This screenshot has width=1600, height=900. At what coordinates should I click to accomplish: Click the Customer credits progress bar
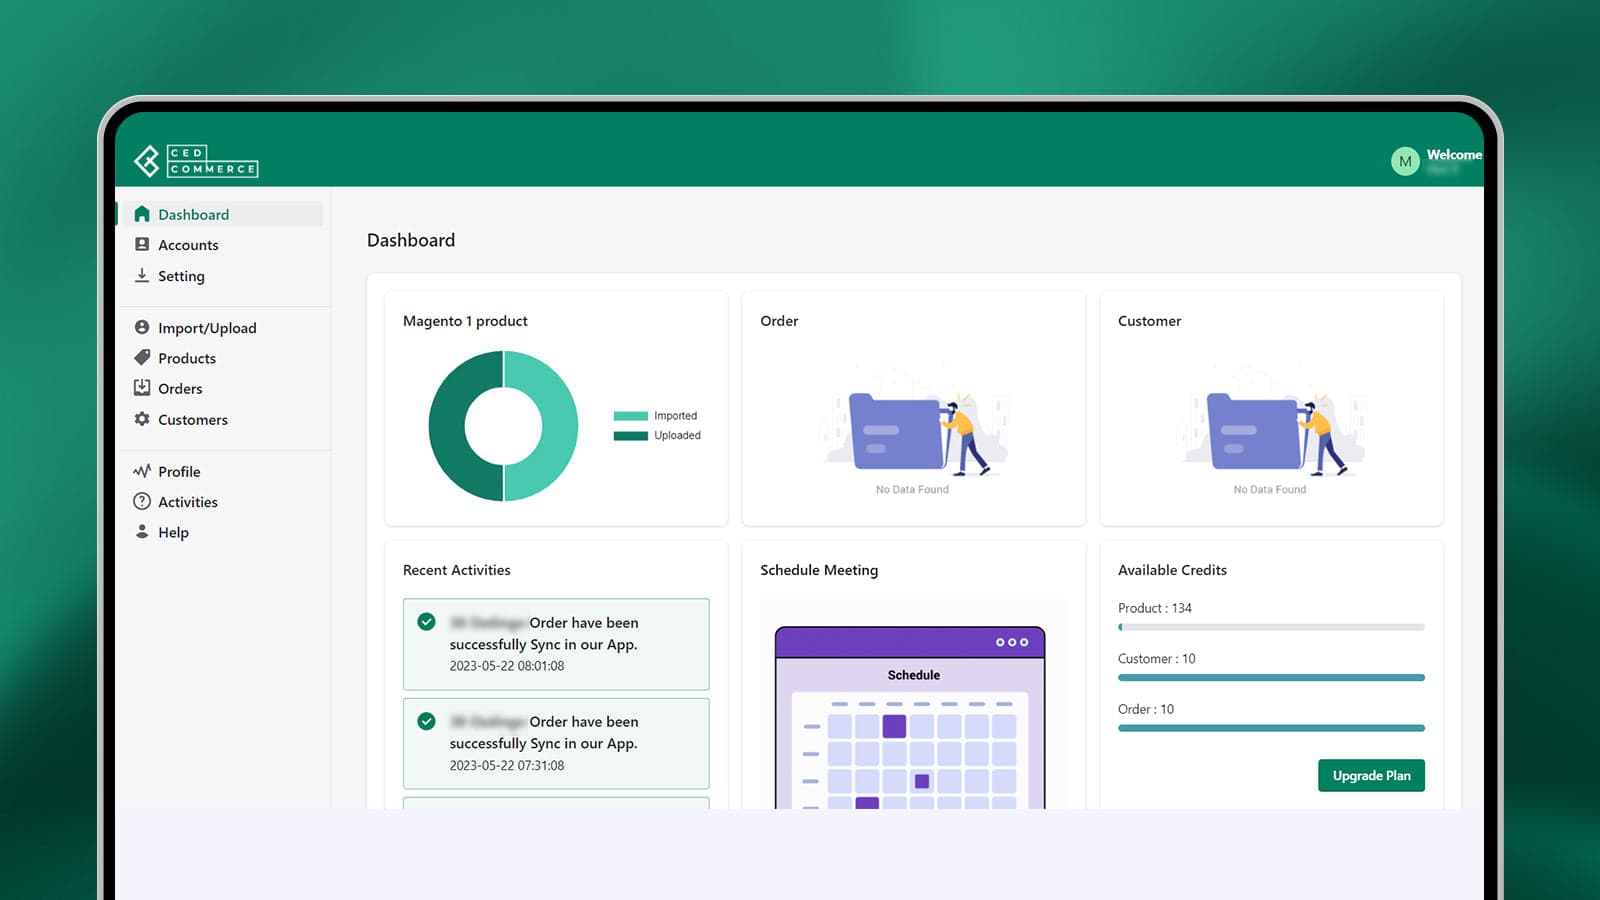click(1270, 677)
